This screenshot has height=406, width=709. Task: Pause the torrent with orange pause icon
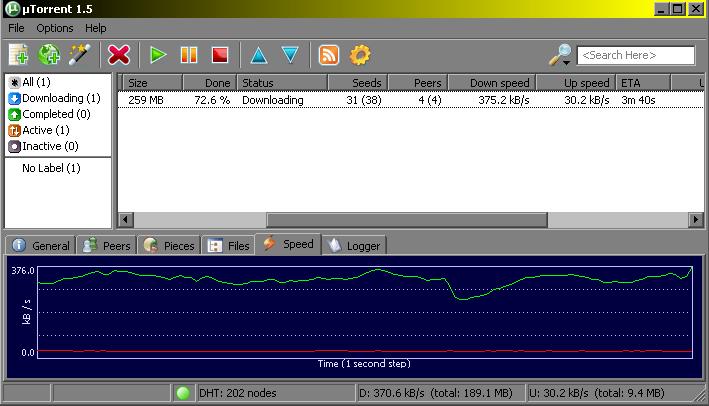[189, 55]
